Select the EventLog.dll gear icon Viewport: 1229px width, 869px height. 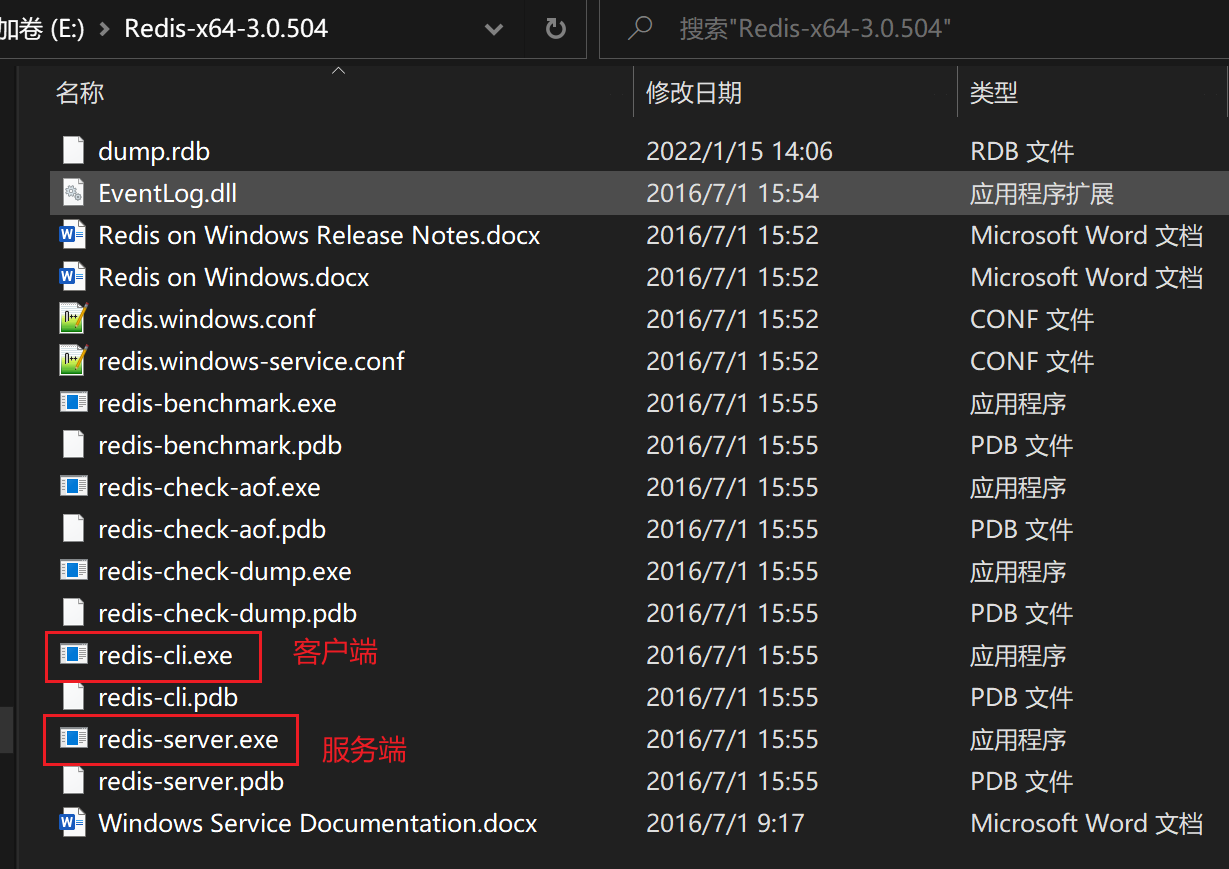point(73,193)
